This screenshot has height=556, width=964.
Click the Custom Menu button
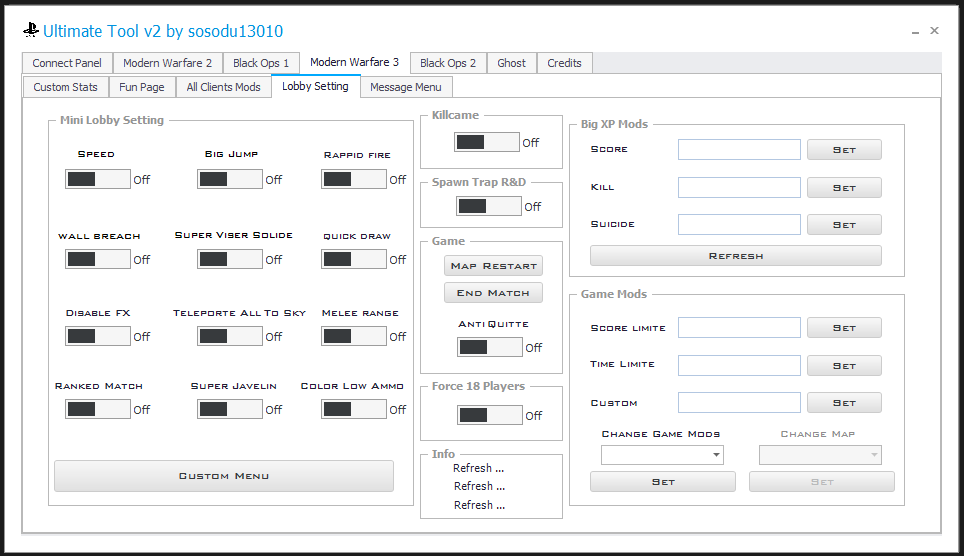click(x=224, y=476)
